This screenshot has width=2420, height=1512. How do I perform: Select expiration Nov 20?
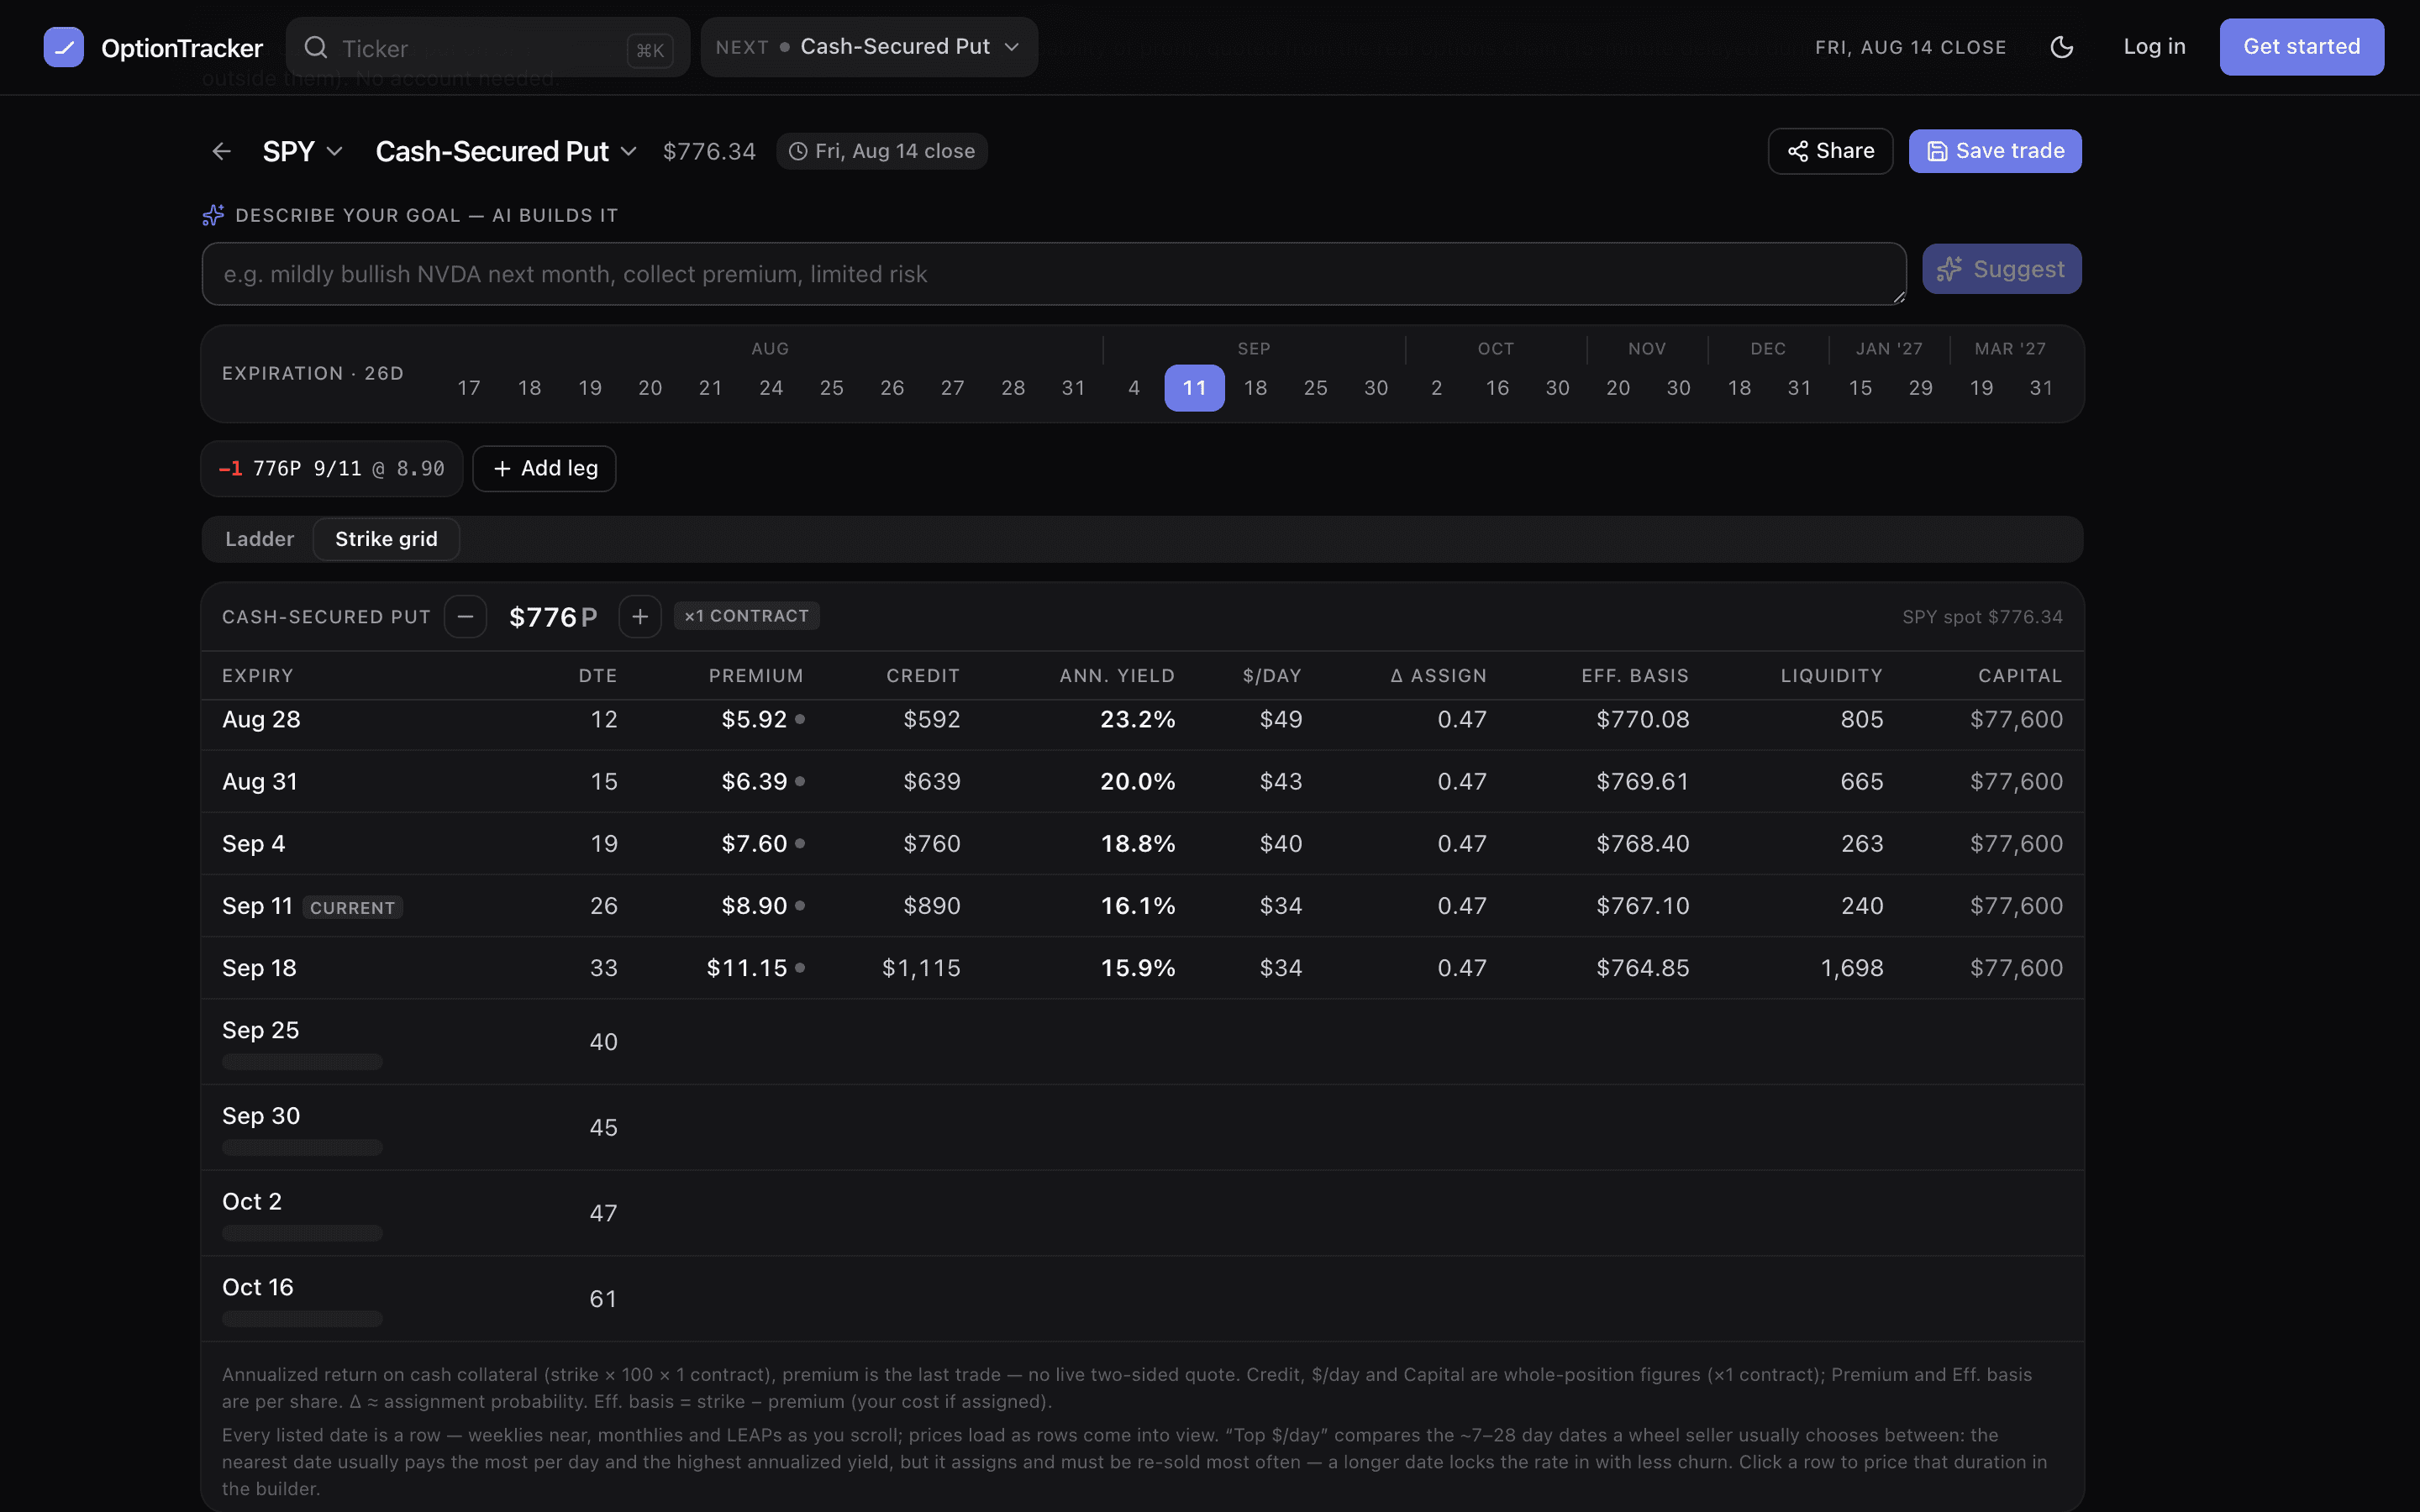[x=1618, y=388]
